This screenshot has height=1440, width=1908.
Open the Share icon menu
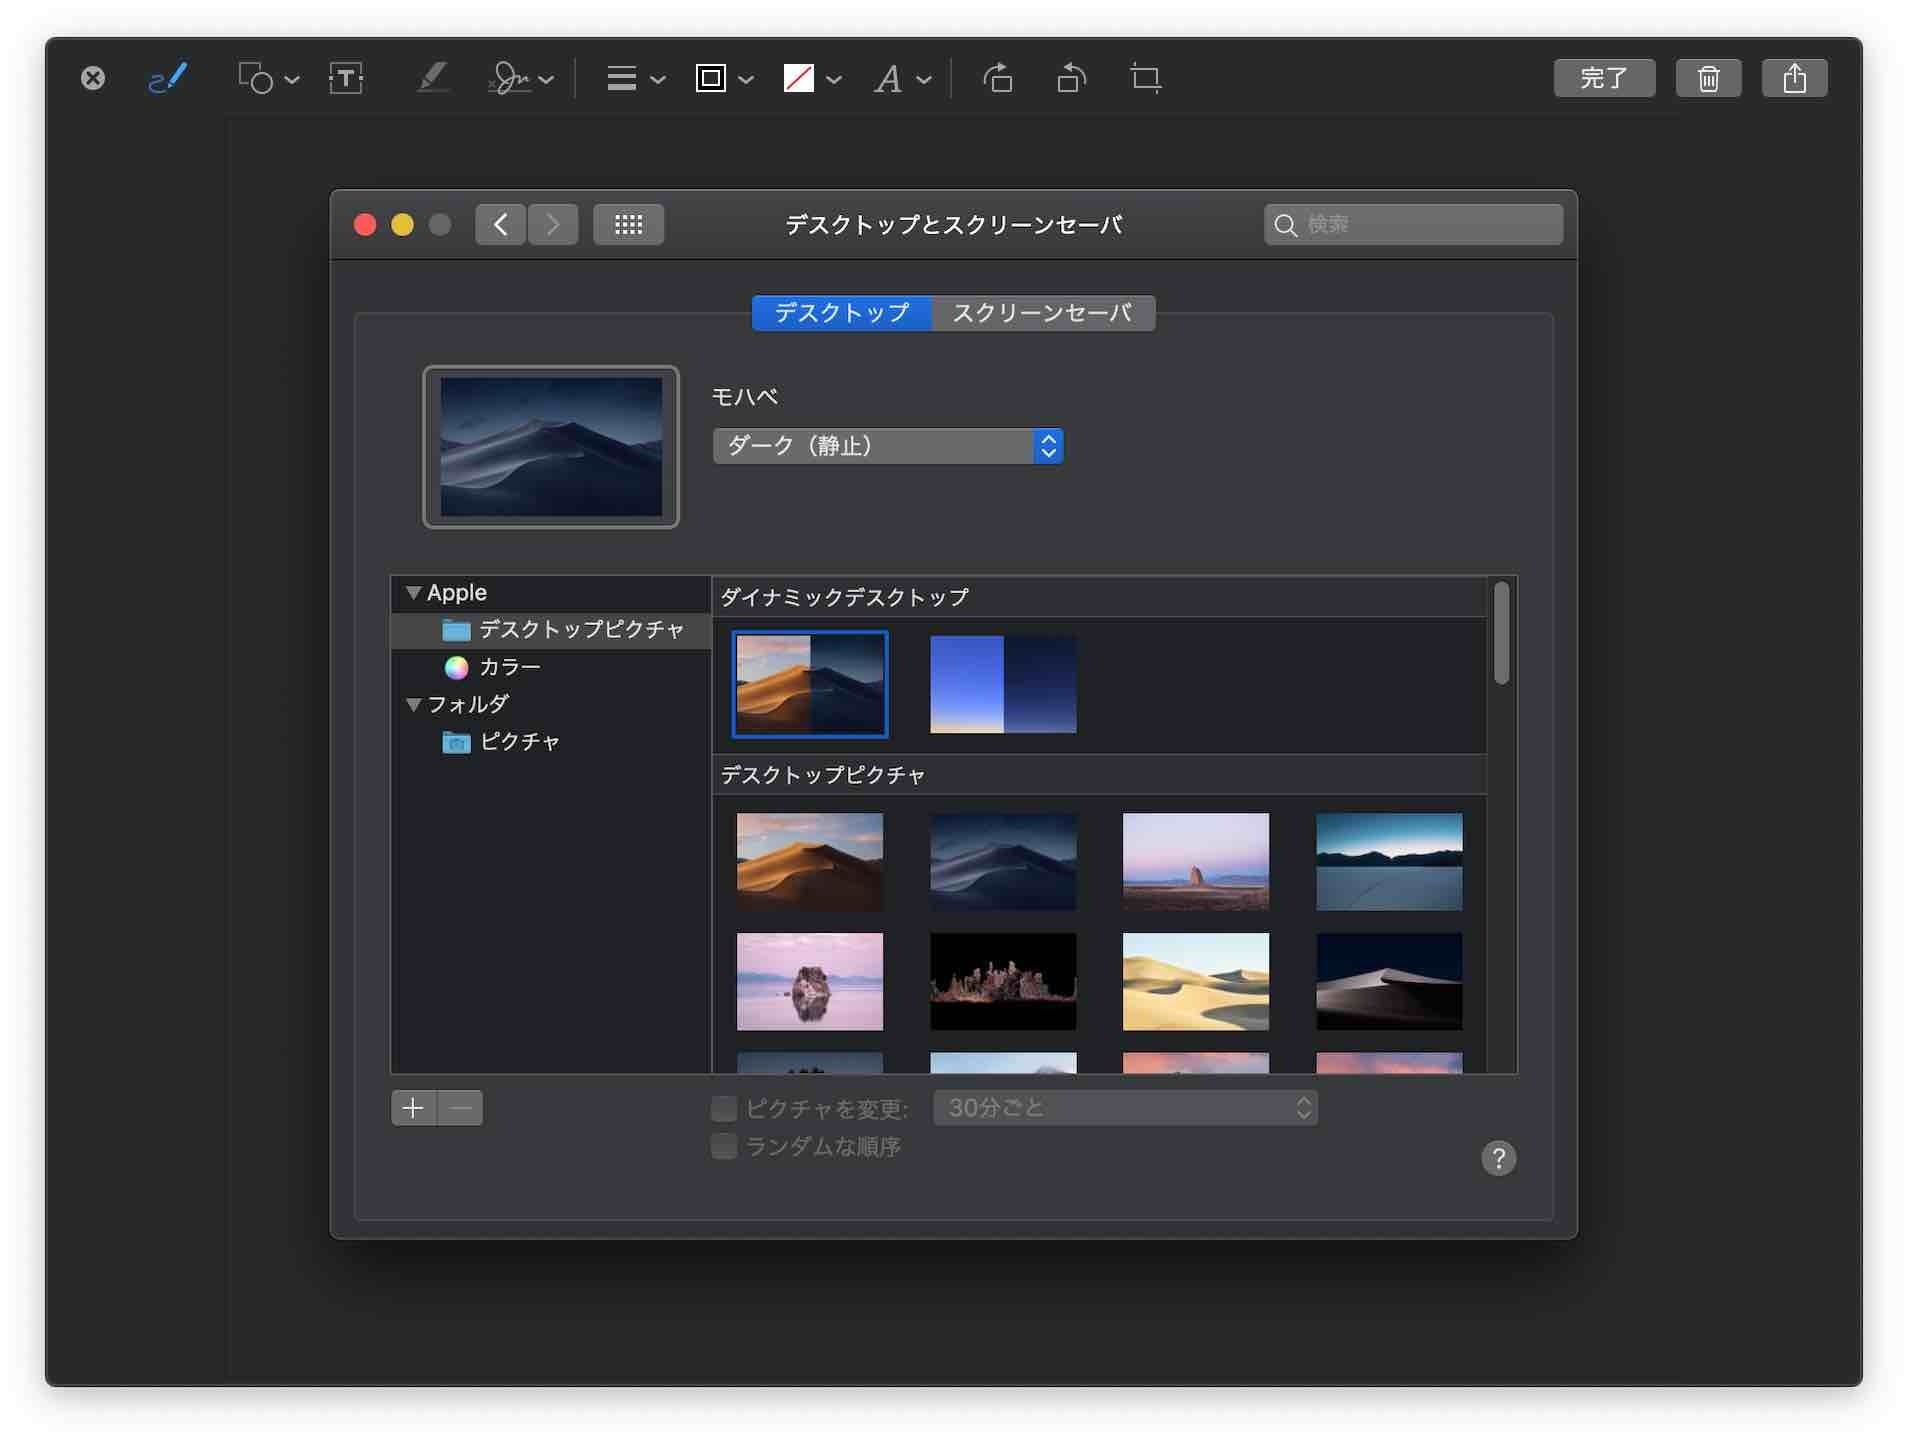click(1794, 78)
